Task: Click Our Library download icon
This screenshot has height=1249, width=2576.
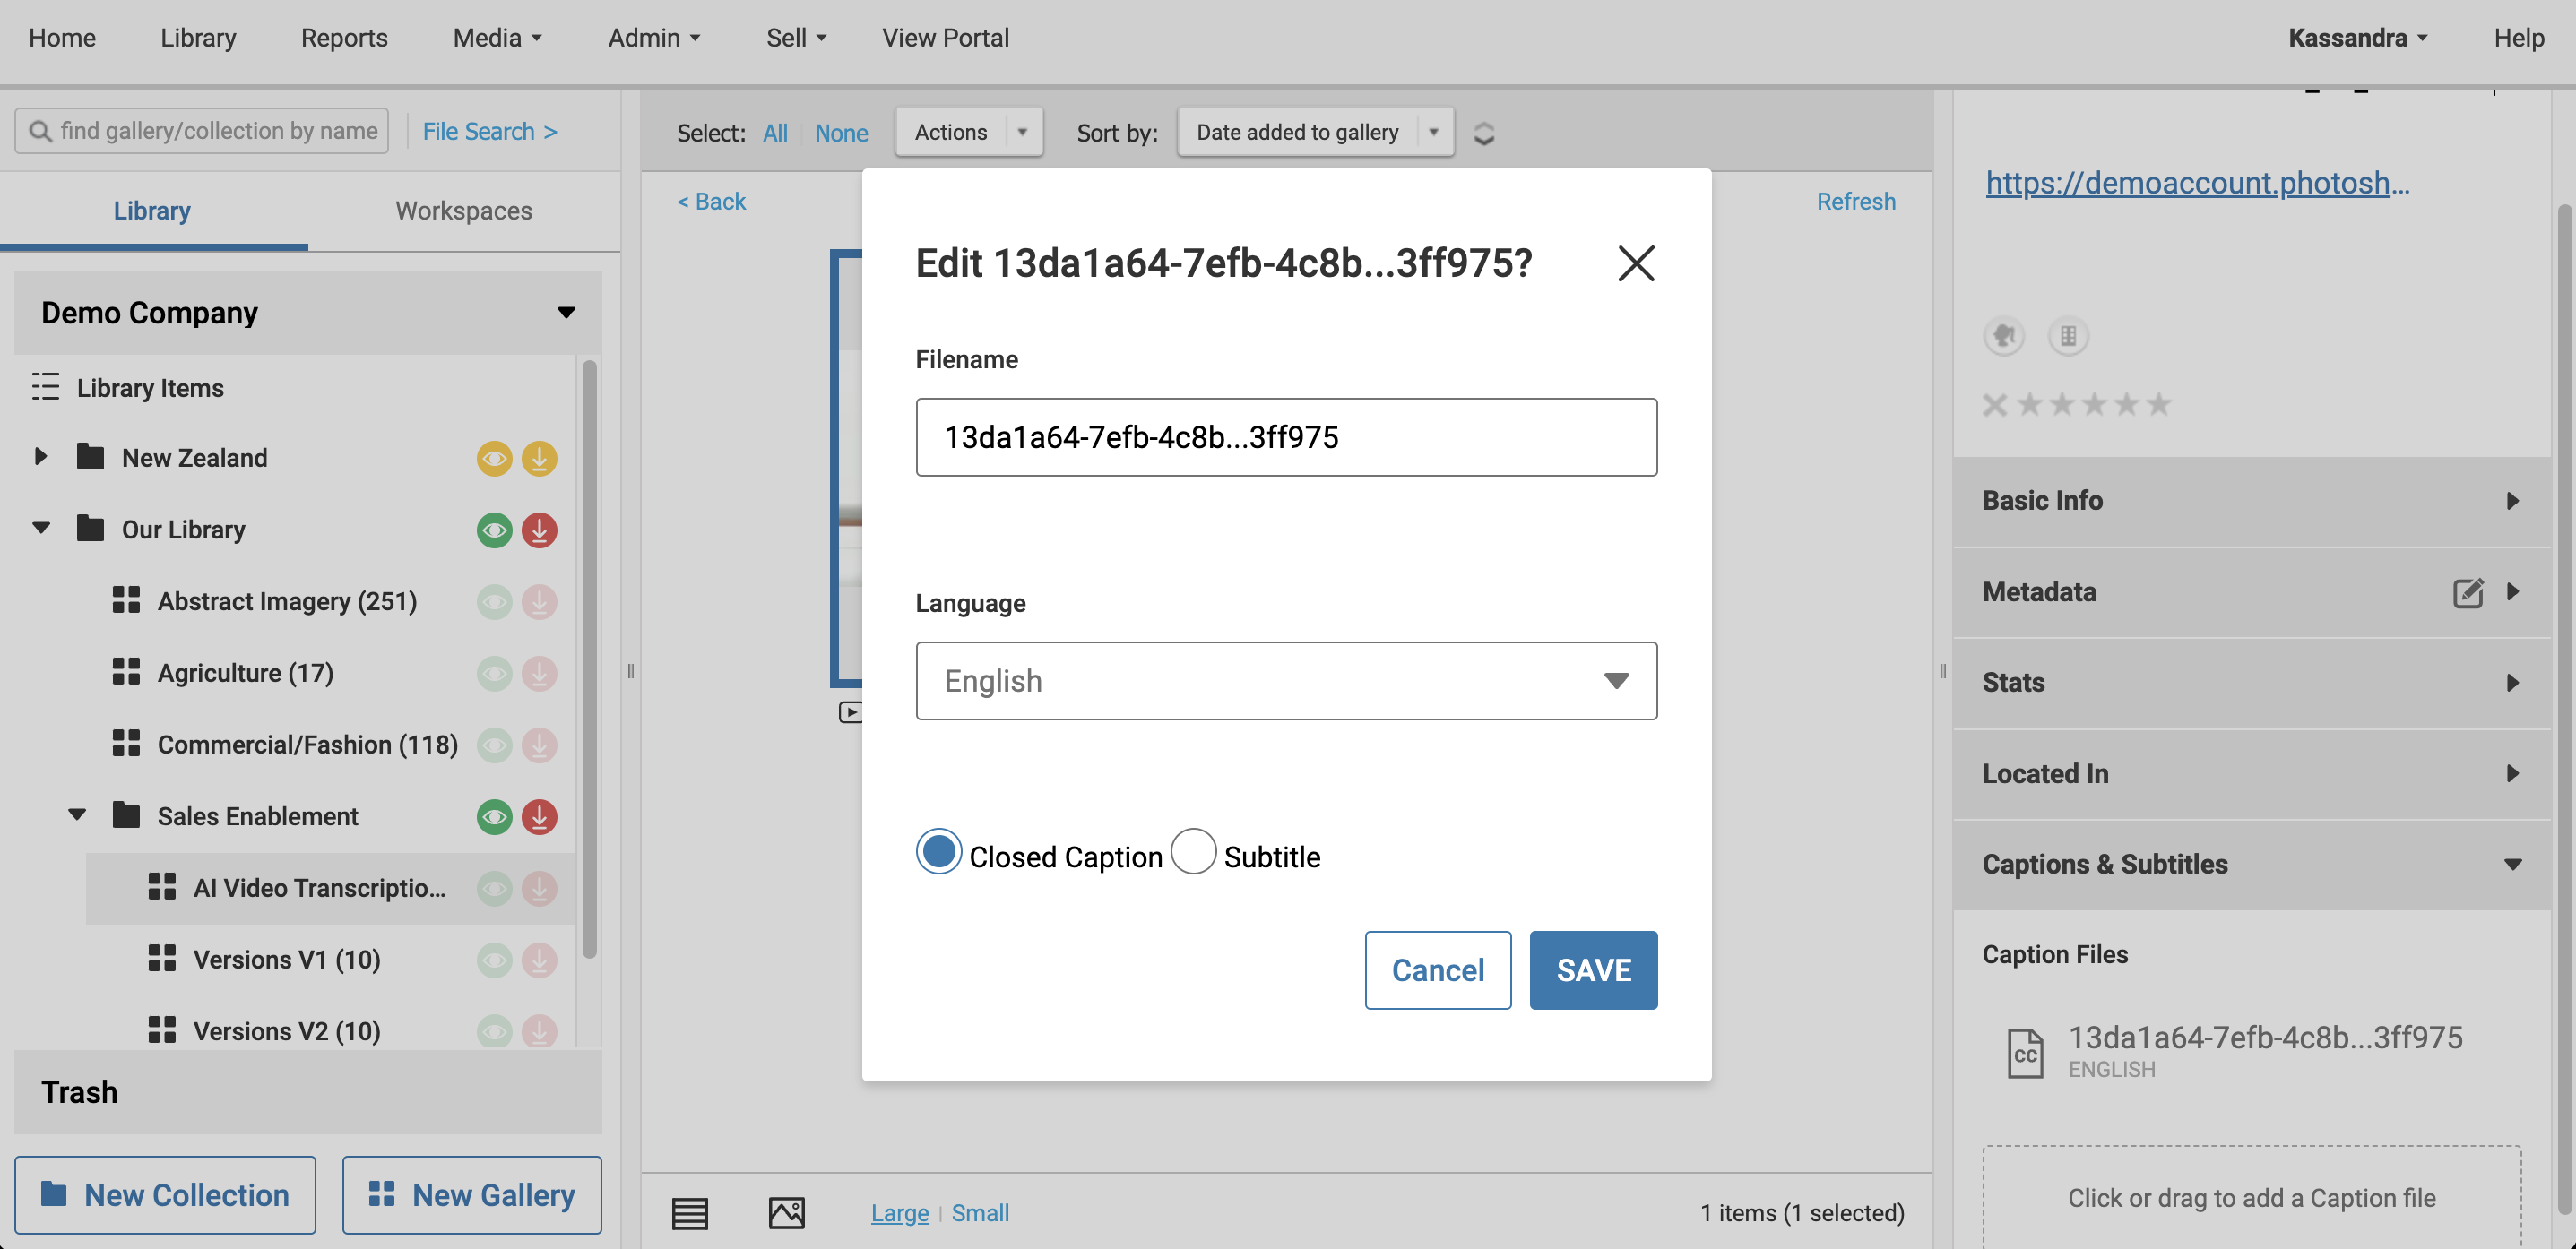Action: tap(539, 530)
